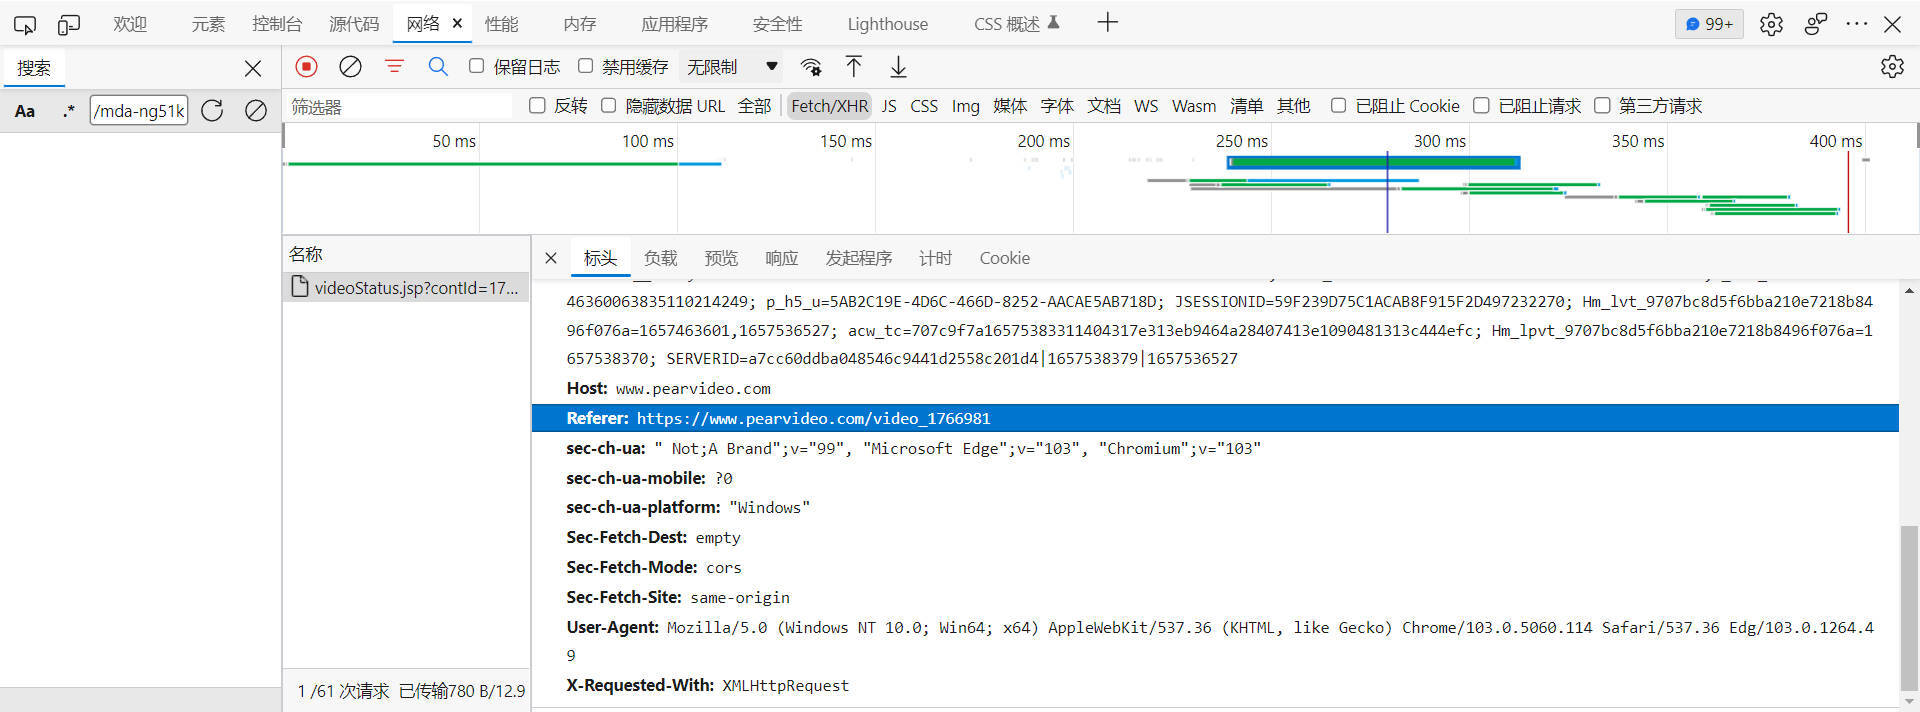The width and height of the screenshot is (1920, 712).
Task: Click the network search magnifier icon
Action: coord(438,67)
